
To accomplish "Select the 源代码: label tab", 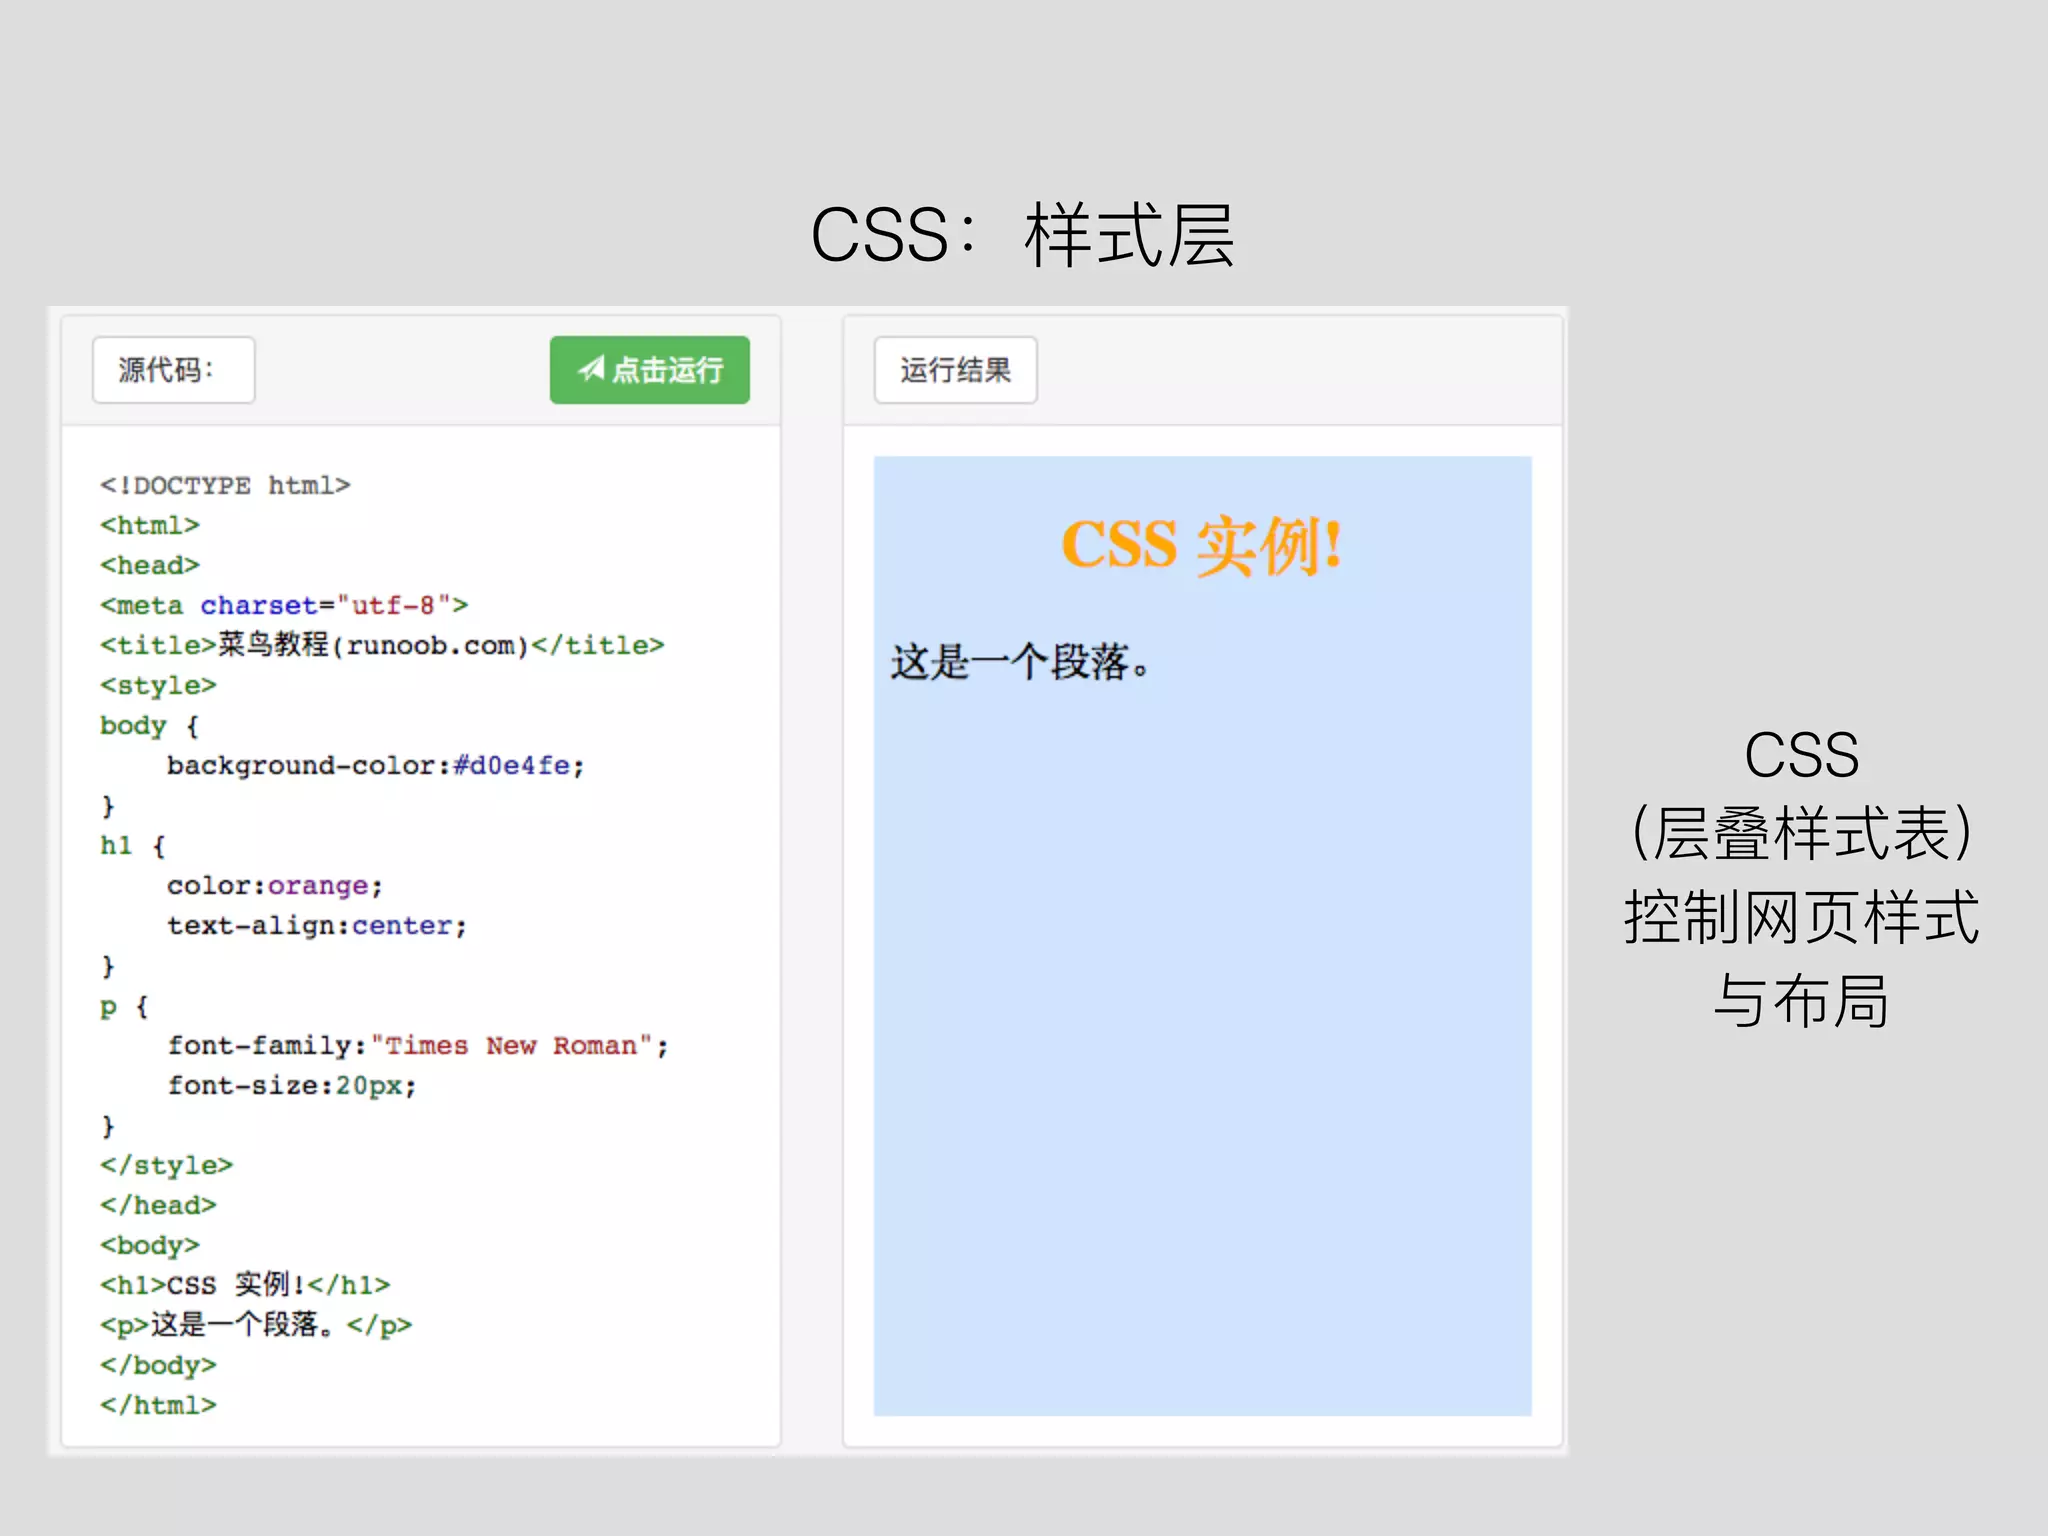I will click(173, 370).
